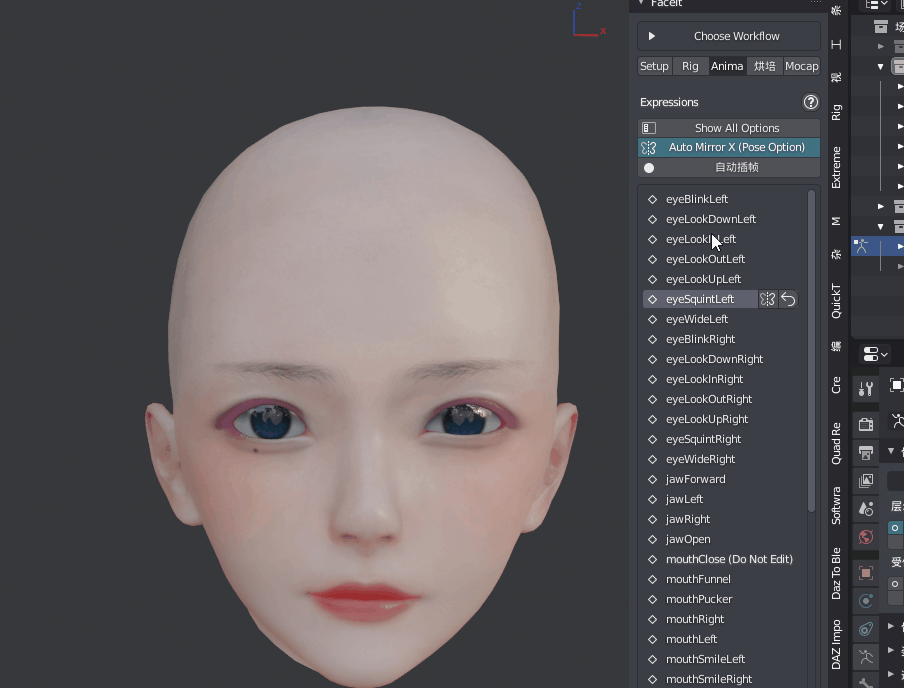
Task: Open the Output properties printer icon
Action: (865, 453)
